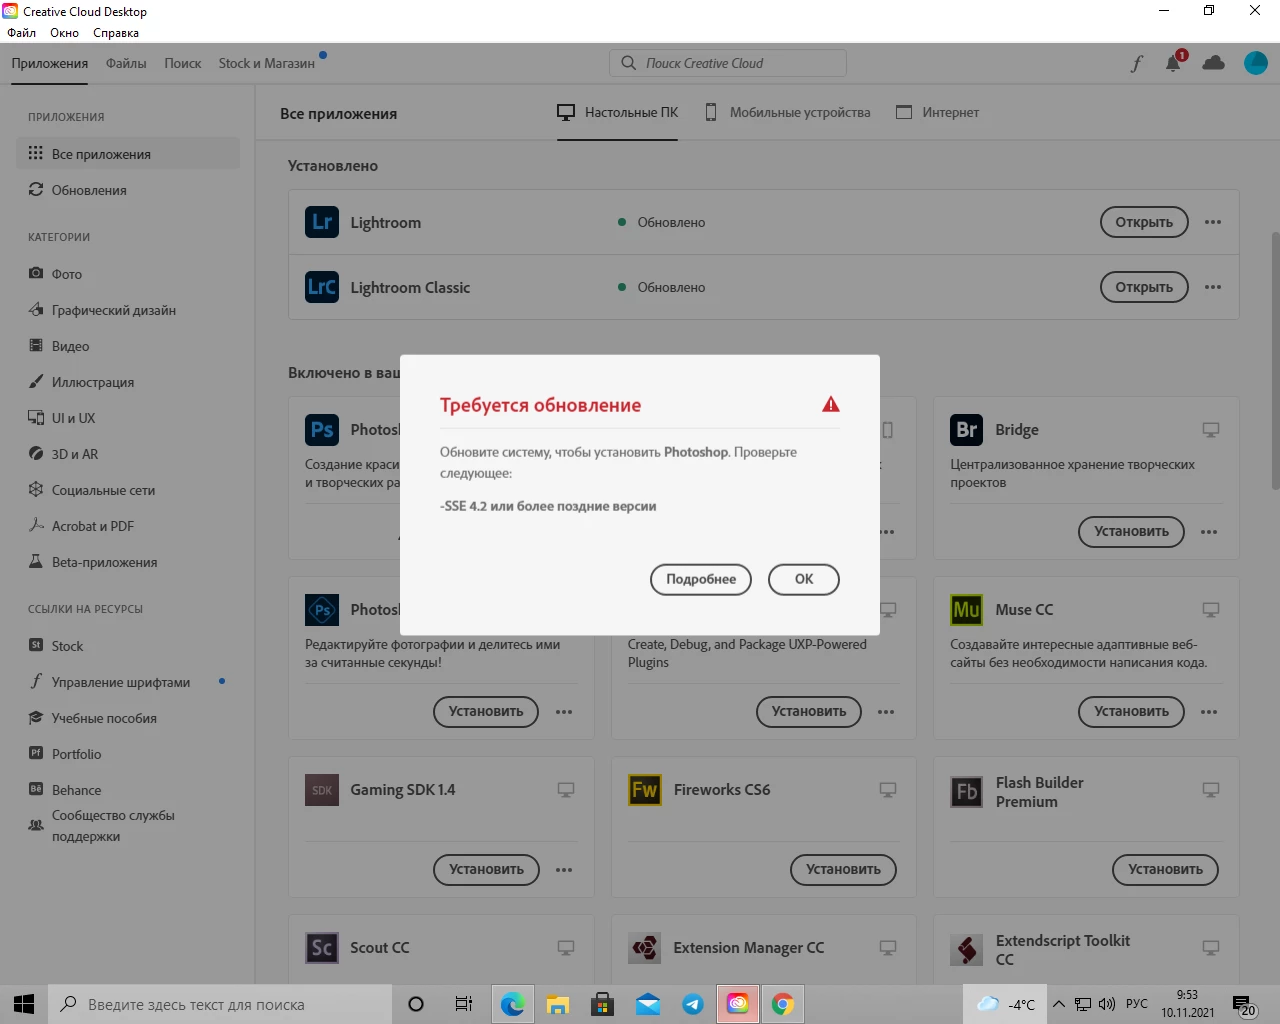This screenshot has width=1280, height=1024.
Task: Open the notifications bell icon
Action: click(x=1174, y=63)
